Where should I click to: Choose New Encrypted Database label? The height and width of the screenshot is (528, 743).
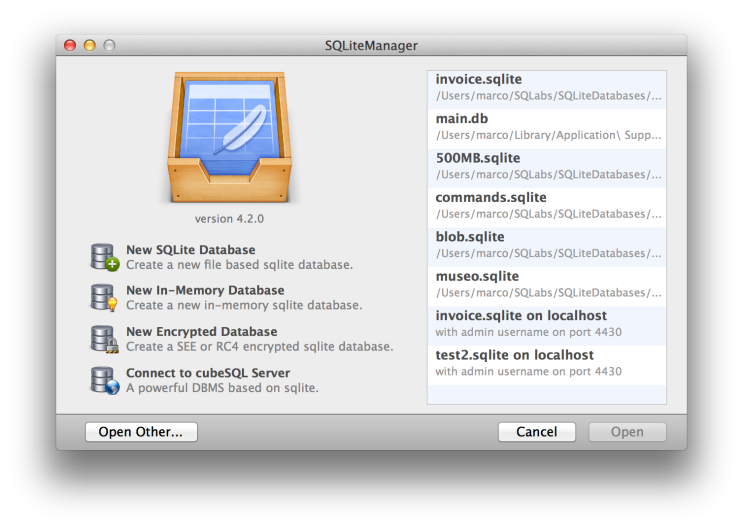pos(202,331)
